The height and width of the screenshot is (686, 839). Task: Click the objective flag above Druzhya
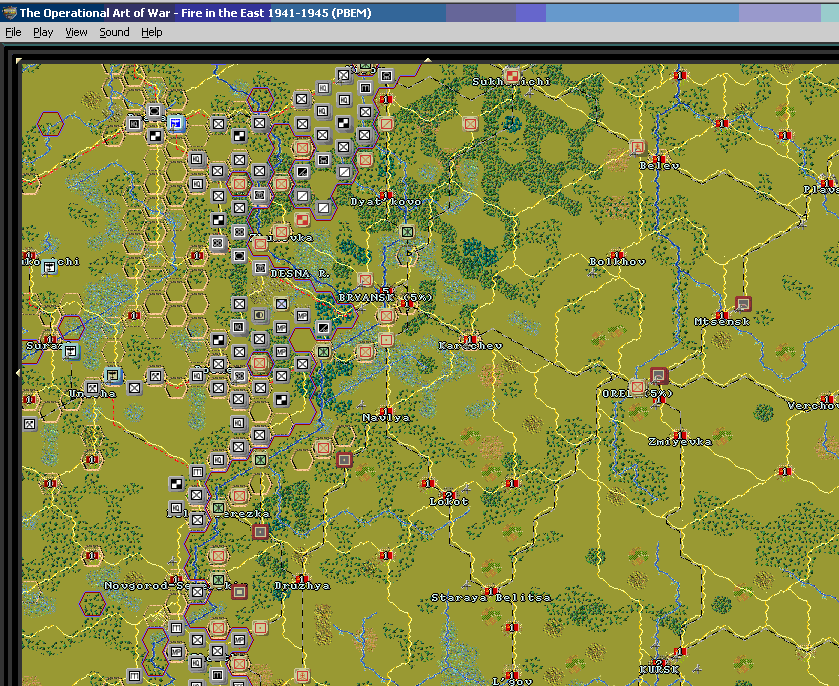coord(302,579)
